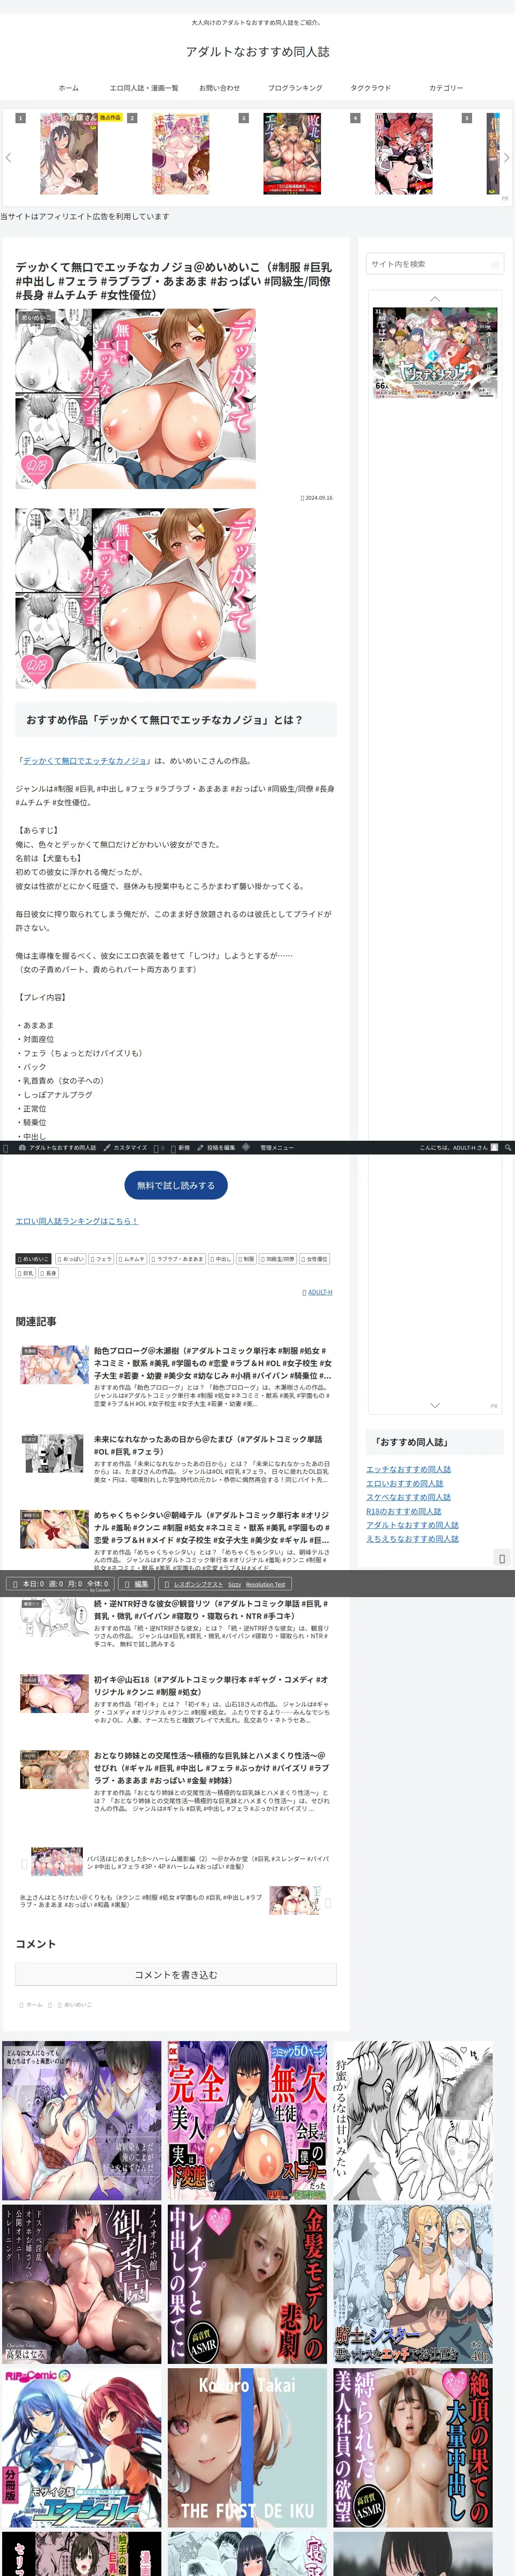515x2576 pixels.
Task: Open related article 未来になれなかったあの日から
Action: click(175, 1459)
